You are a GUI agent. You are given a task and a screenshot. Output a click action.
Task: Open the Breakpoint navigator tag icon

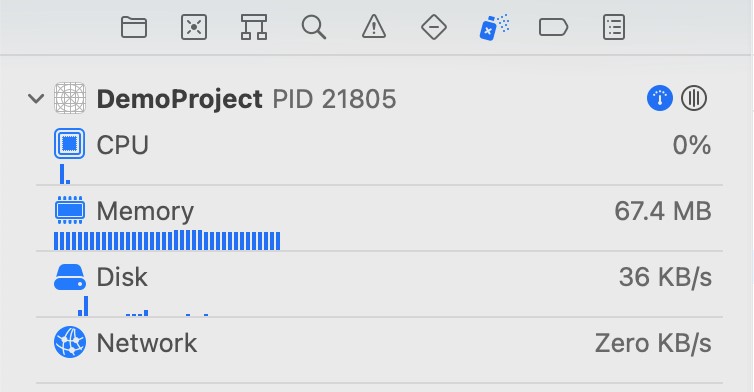tap(553, 27)
